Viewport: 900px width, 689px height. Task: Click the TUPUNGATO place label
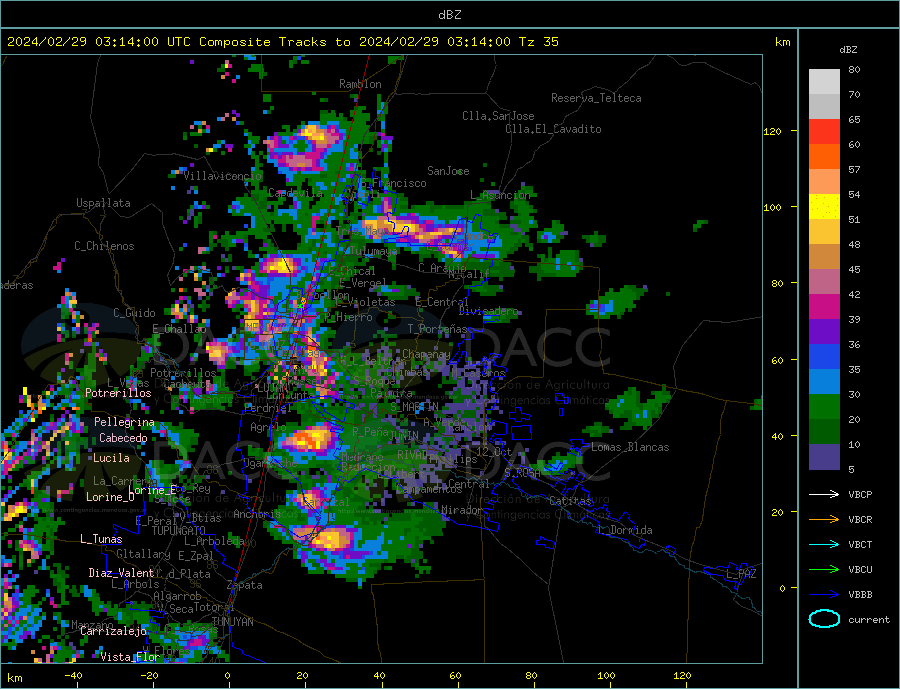point(179,531)
